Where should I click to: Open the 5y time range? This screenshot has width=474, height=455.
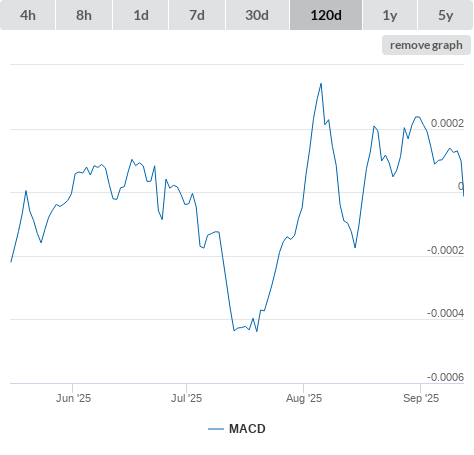pos(445,15)
